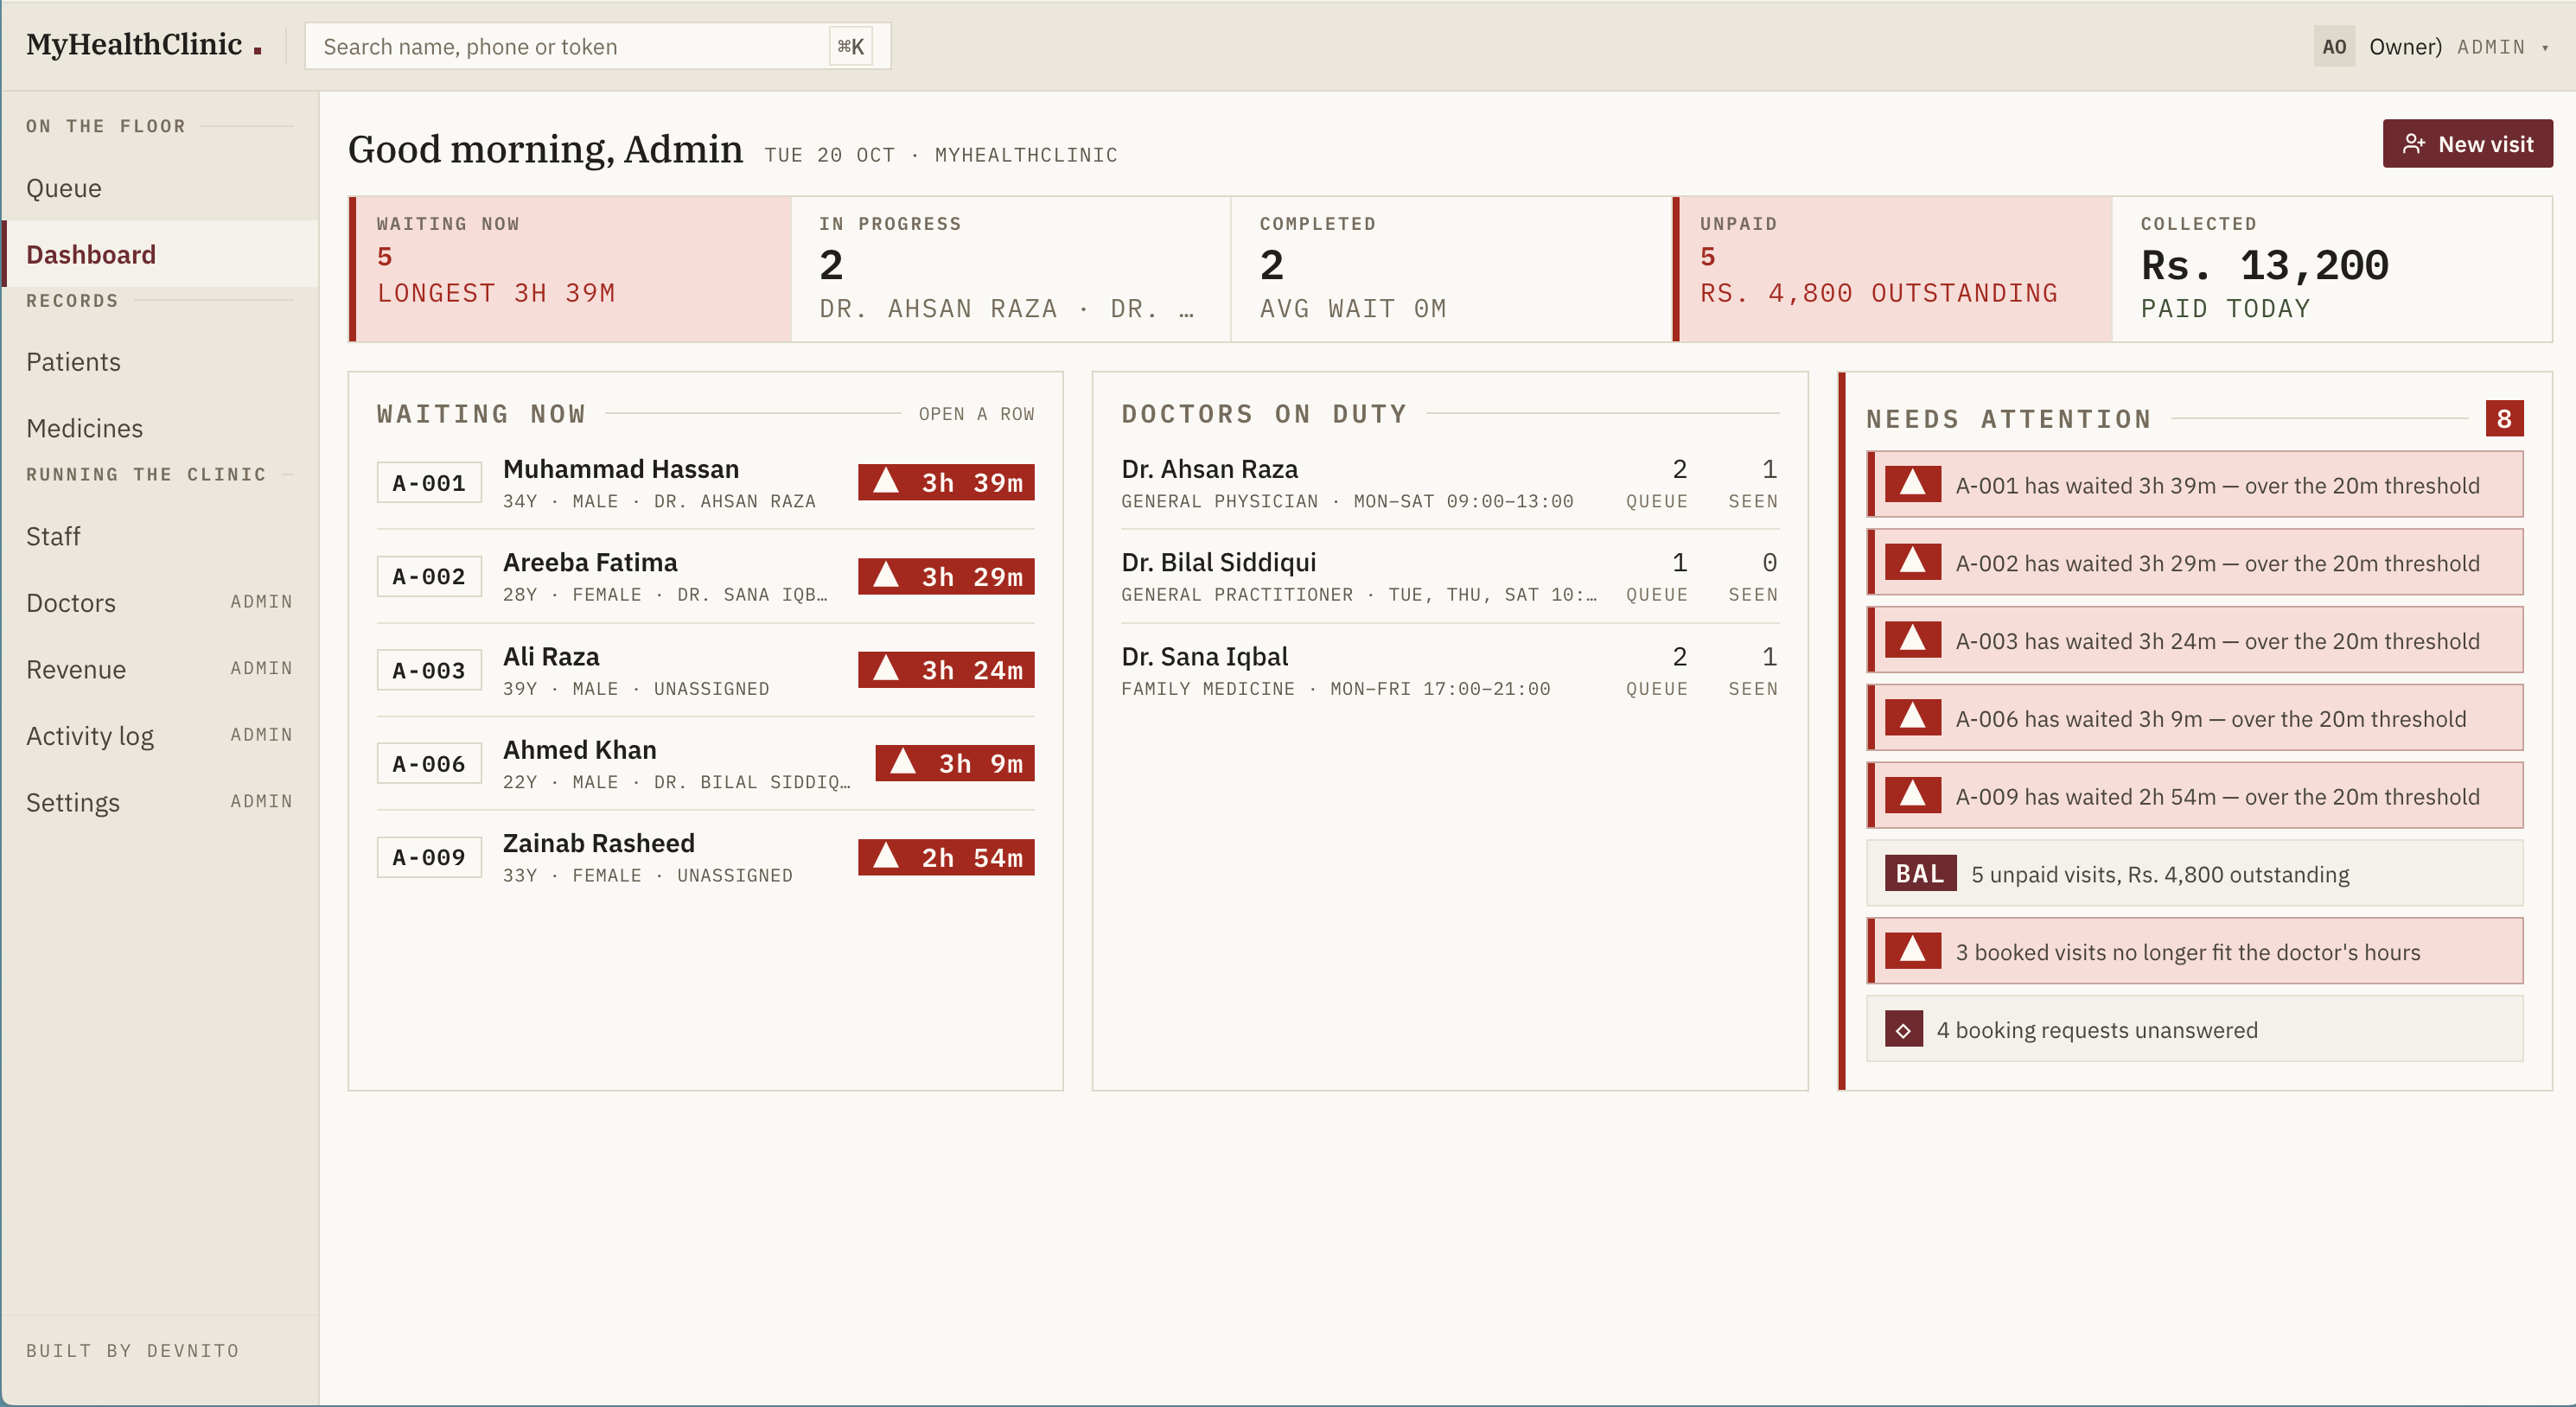
Task: Open the In Progress summary card
Action: (x=1011, y=269)
